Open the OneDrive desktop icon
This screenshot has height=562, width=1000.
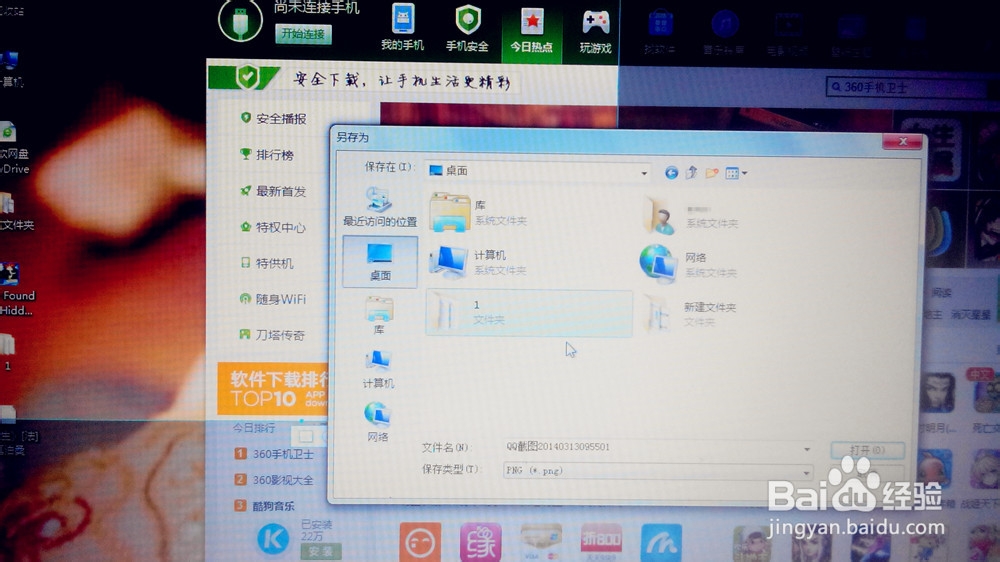[x=13, y=149]
